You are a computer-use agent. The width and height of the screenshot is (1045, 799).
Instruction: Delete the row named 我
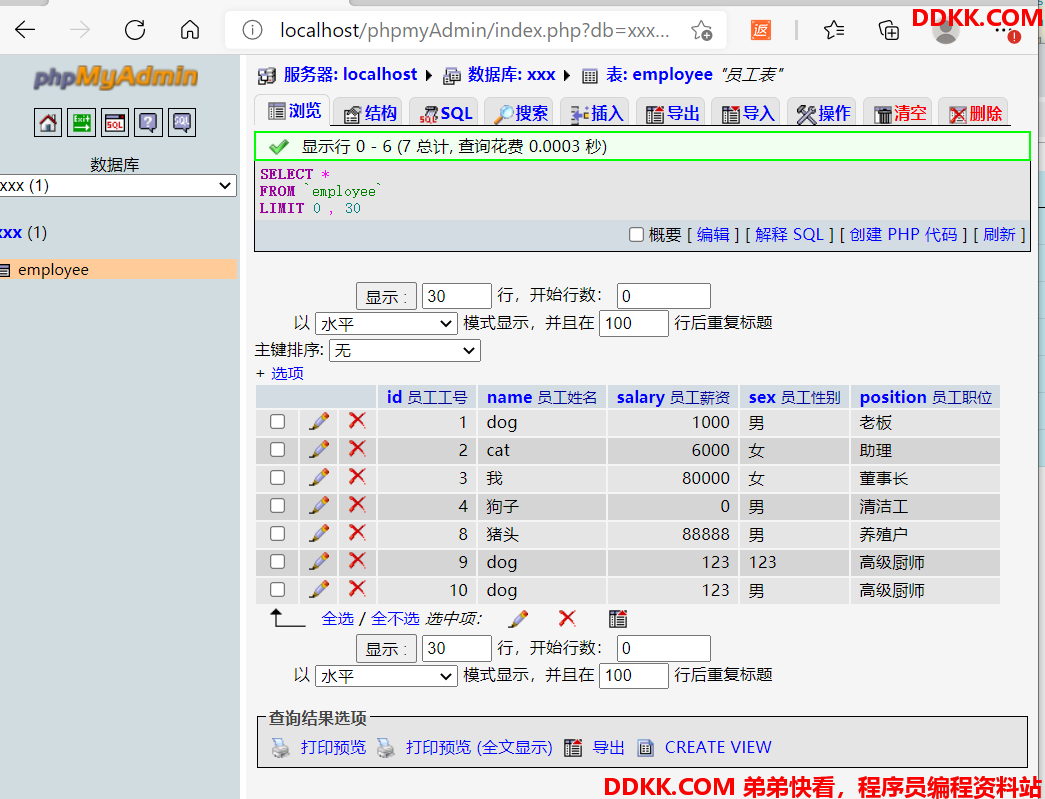click(x=357, y=476)
